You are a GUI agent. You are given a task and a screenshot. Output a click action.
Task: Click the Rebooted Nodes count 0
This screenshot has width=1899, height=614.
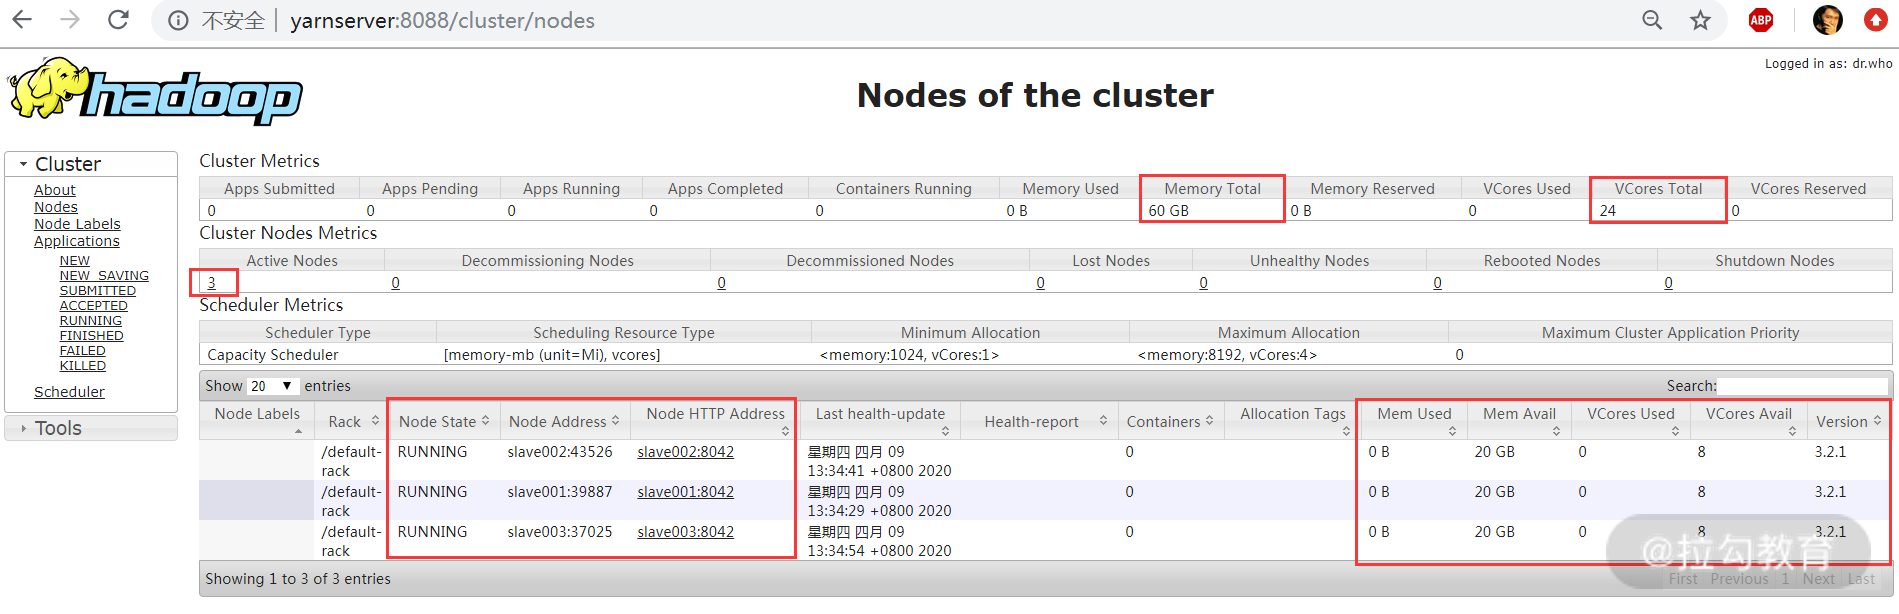click(x=1438, y=283)
